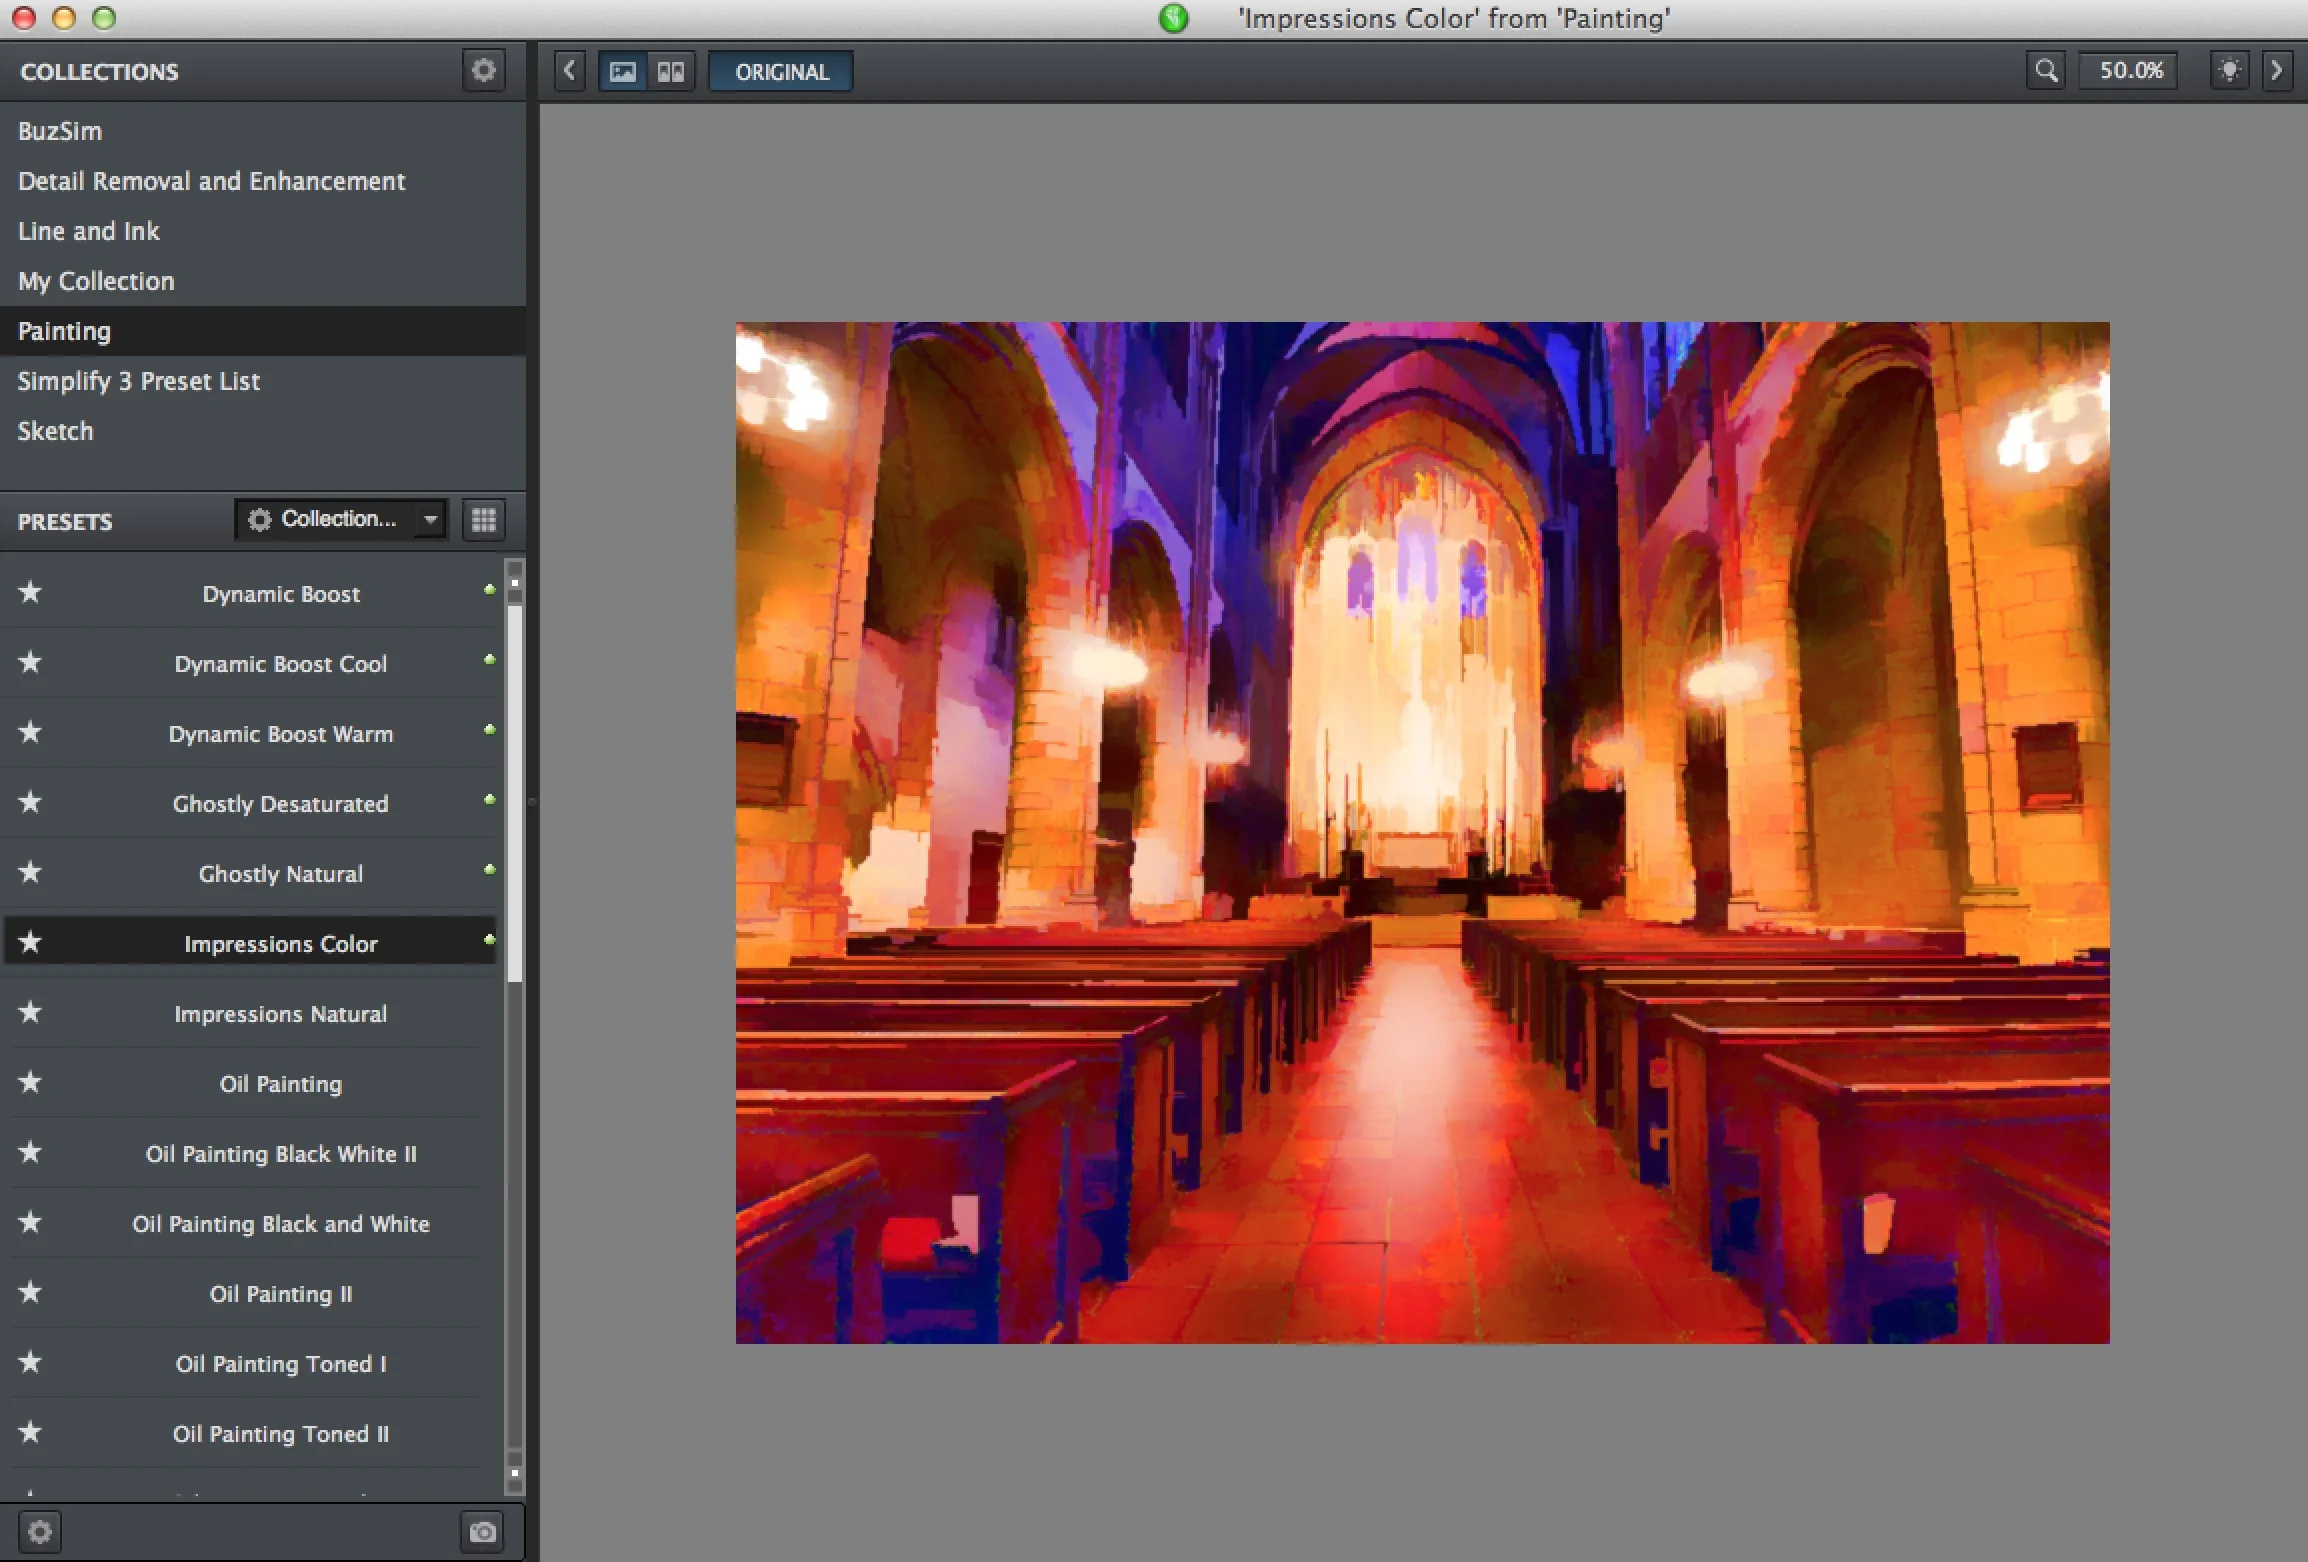Click the right arrow to expand the right panel
The image size is (2308, 1562).
(x=2277, y=71)
